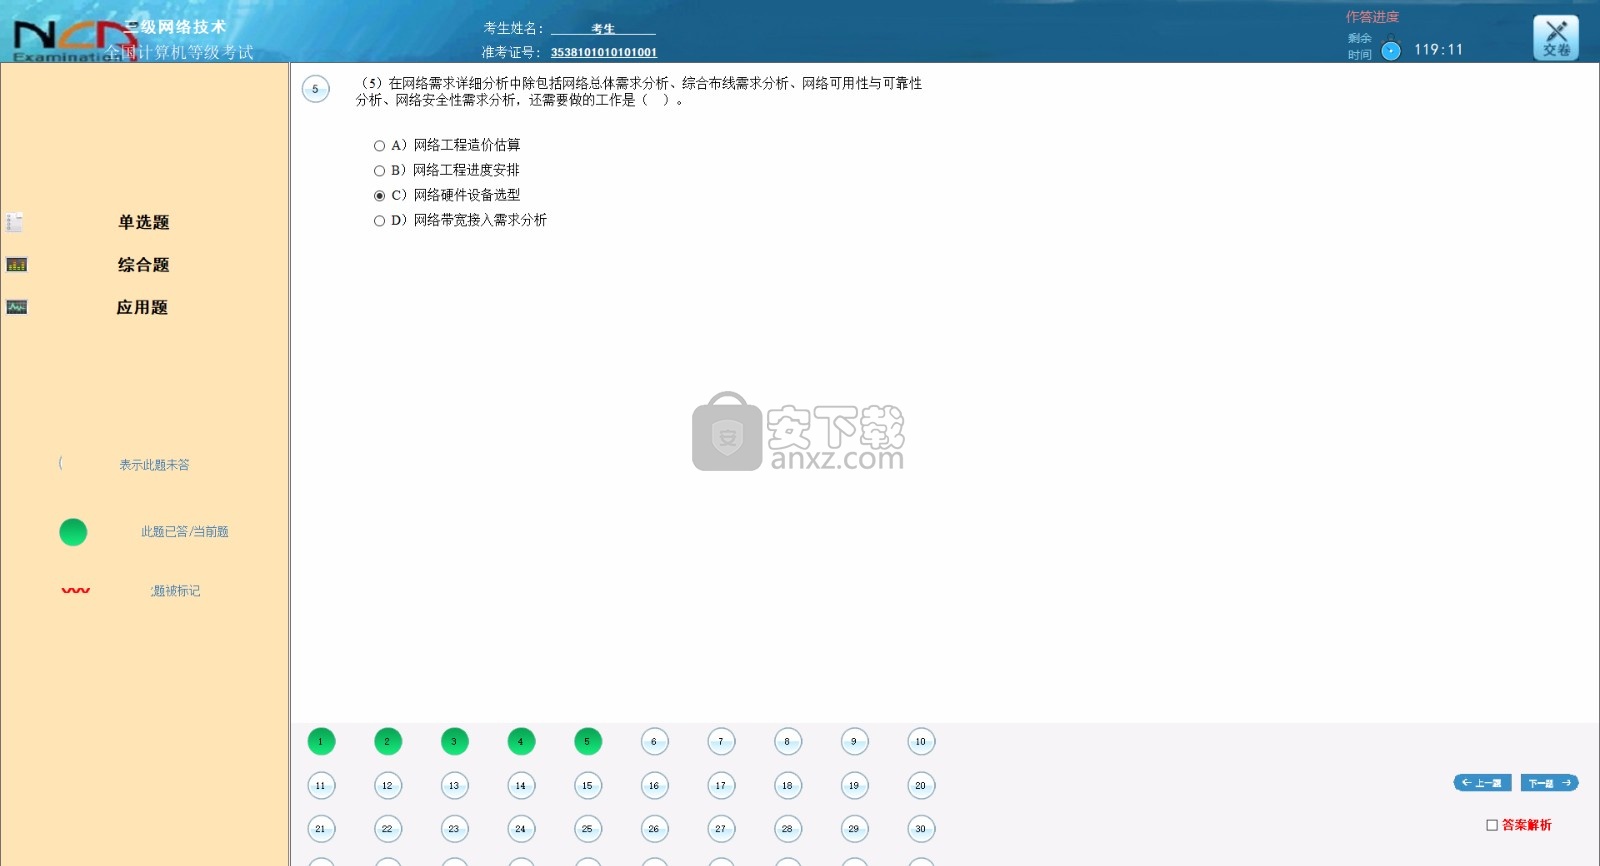Jump to question 19

point(854,785)
